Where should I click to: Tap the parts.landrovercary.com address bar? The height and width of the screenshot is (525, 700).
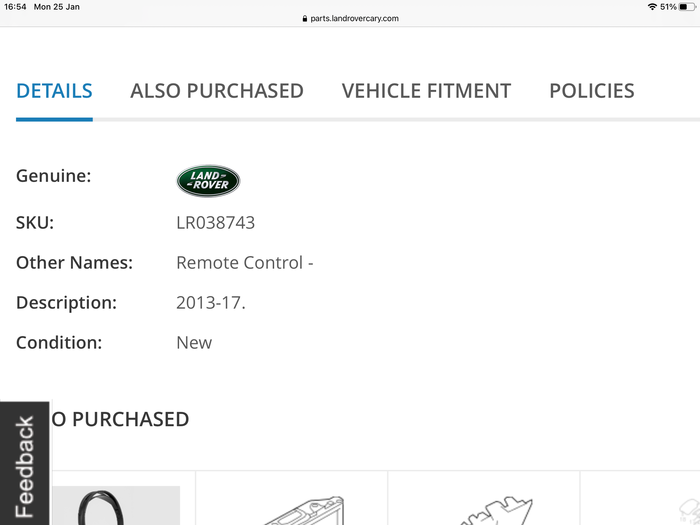pyautogui.click(x=350, y=18)
